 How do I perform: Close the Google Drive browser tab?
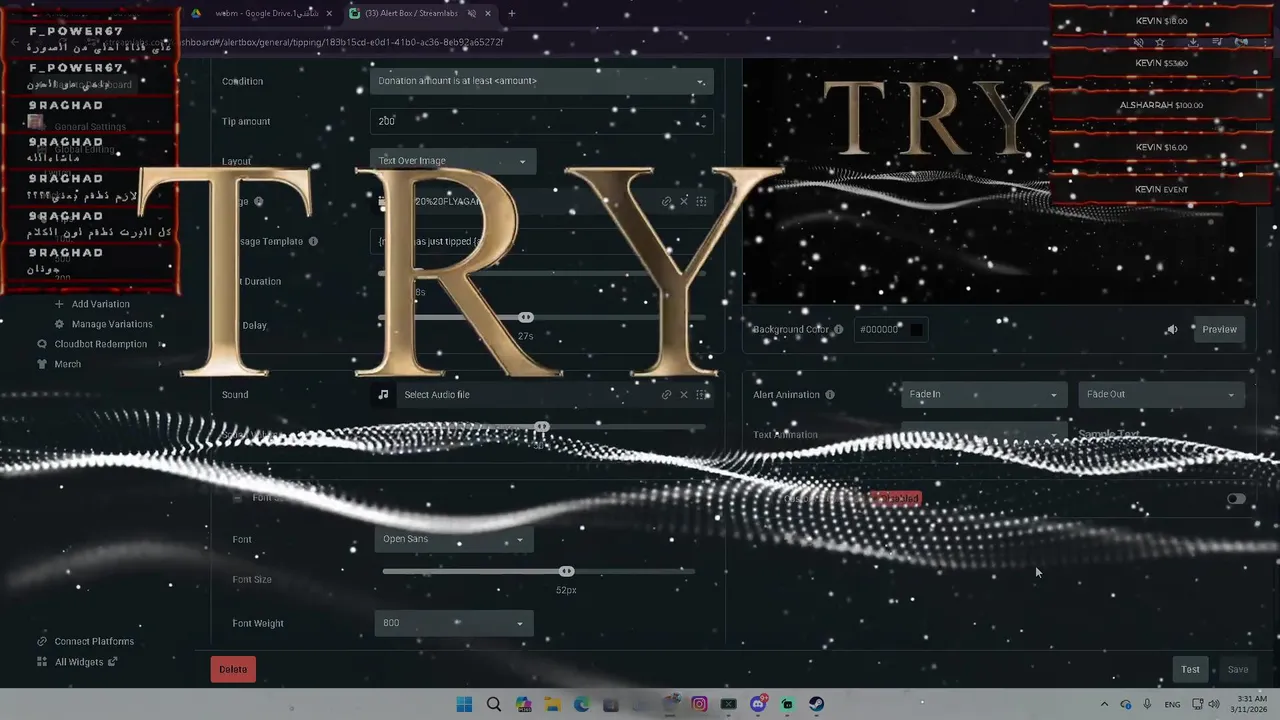coord(329,14)
